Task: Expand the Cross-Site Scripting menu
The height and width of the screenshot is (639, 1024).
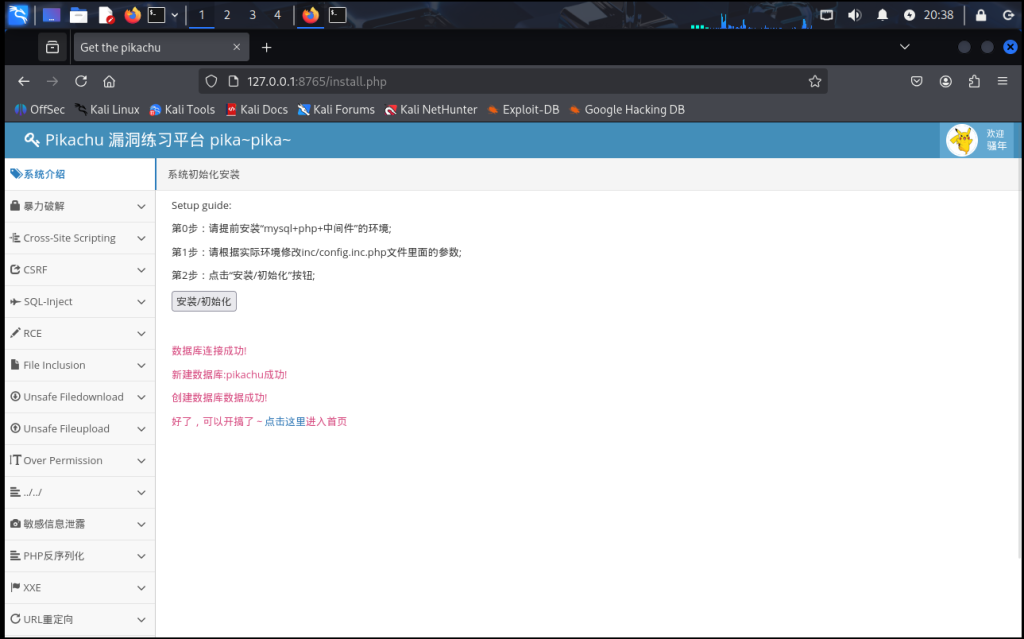Action: pyautogui.click(x=78, y=238)
